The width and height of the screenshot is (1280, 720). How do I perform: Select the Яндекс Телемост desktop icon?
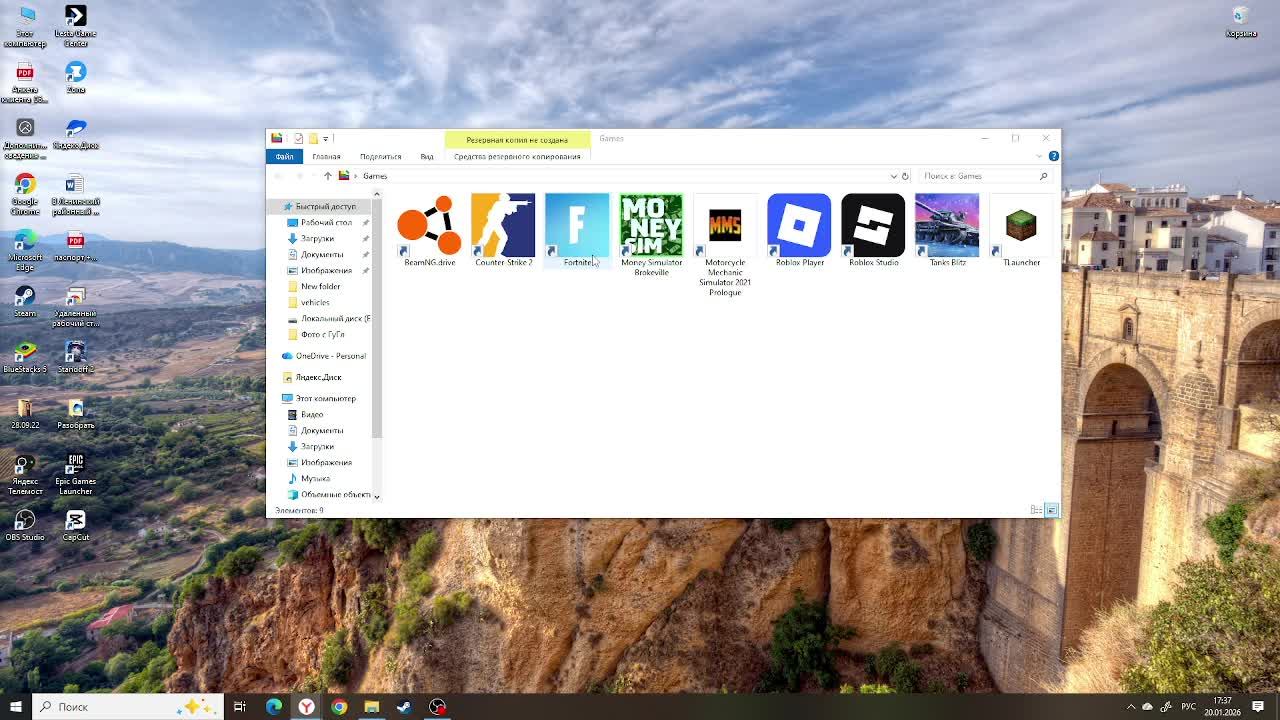click(25, 474)
